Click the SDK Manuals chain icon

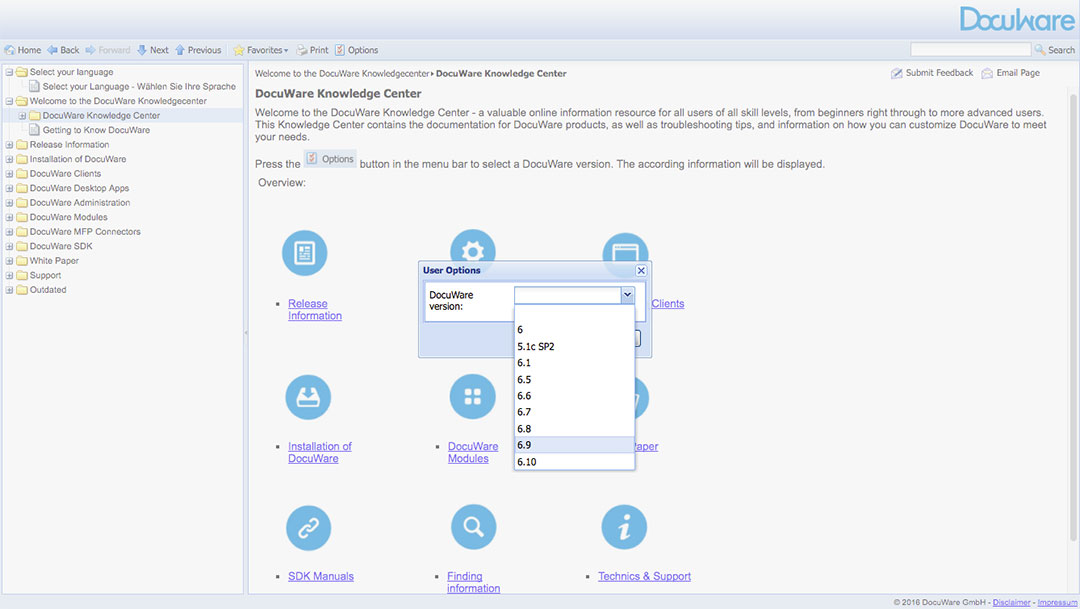coord(309,528)
